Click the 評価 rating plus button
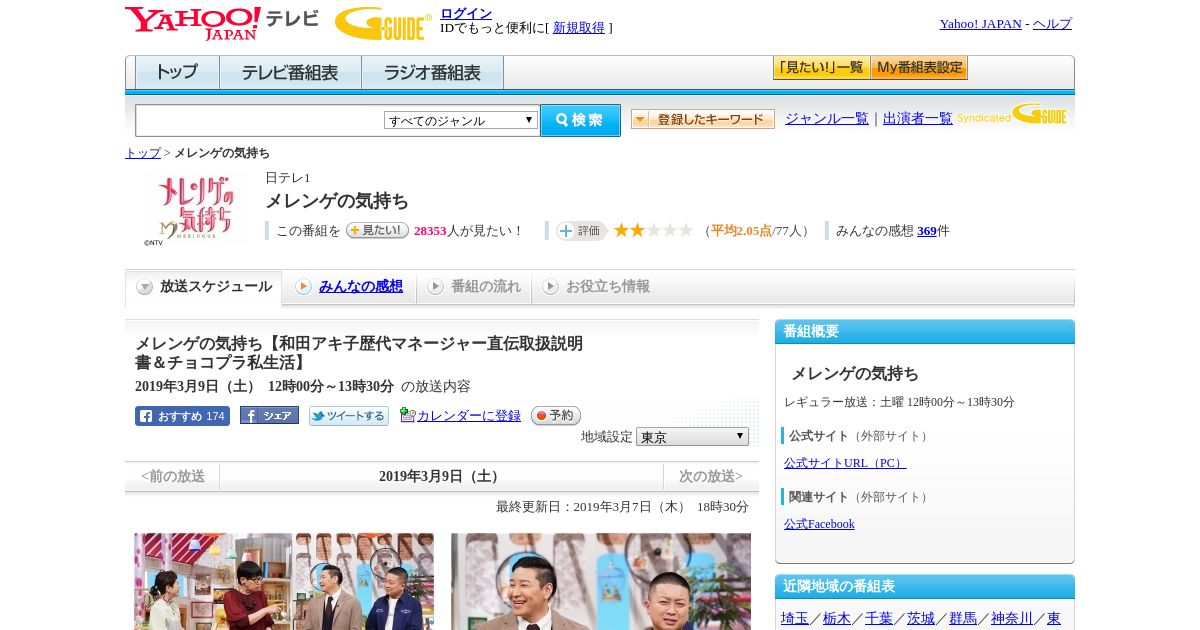The height and width of the screenshot is (630, 1200). (x=581, y=231)
